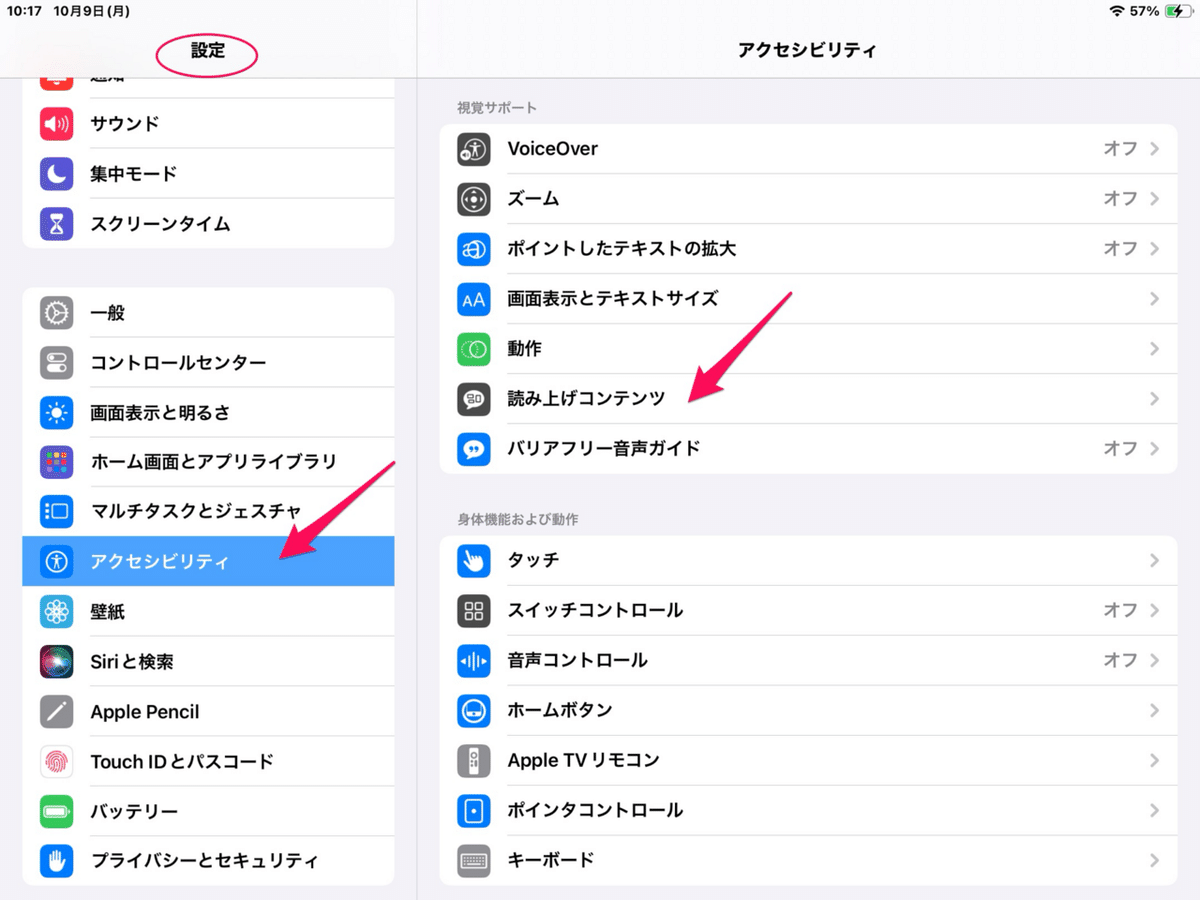Tap the Multitasking and Gestures icon
Screen dimensions: 1200x900
pos(57,512)
